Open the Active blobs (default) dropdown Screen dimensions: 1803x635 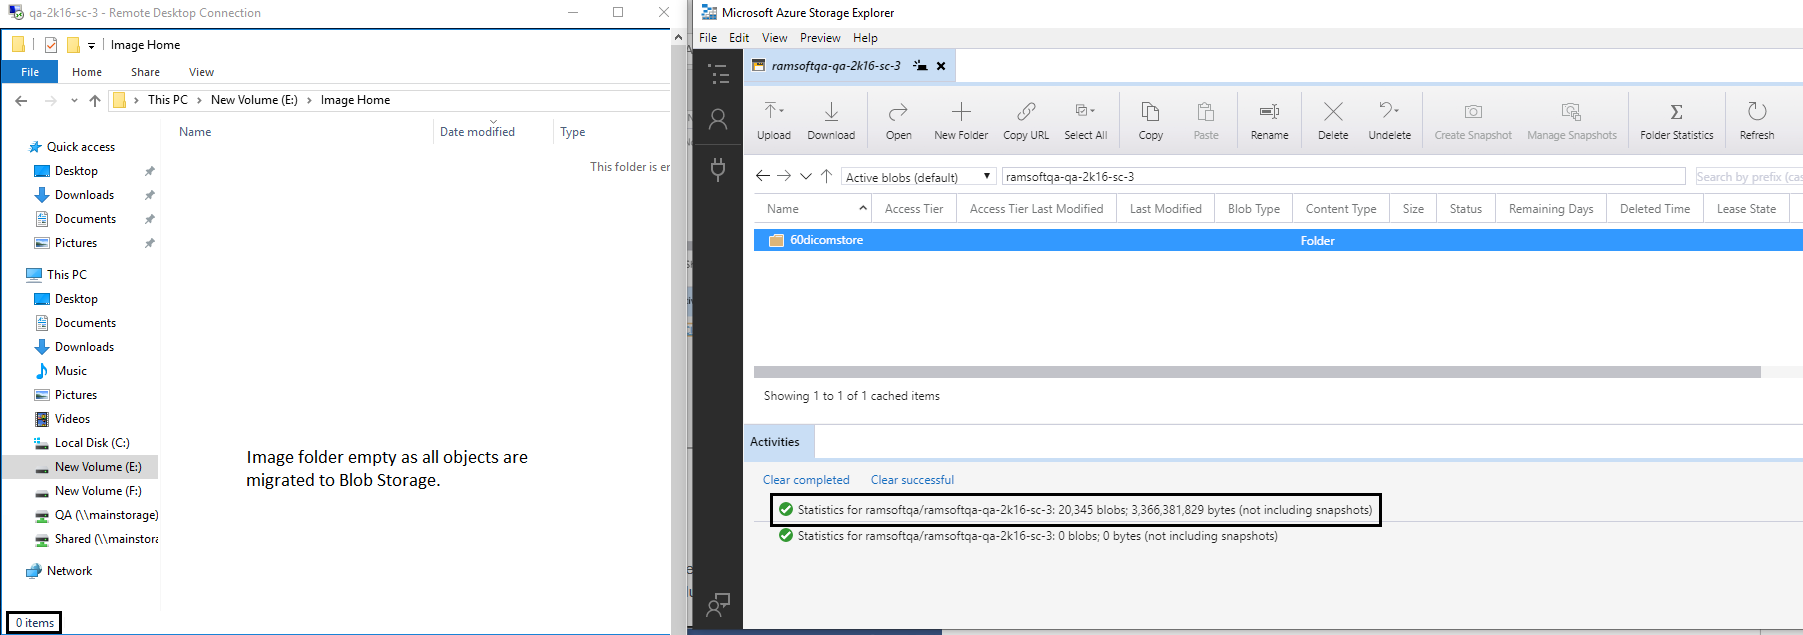[918, 177]
